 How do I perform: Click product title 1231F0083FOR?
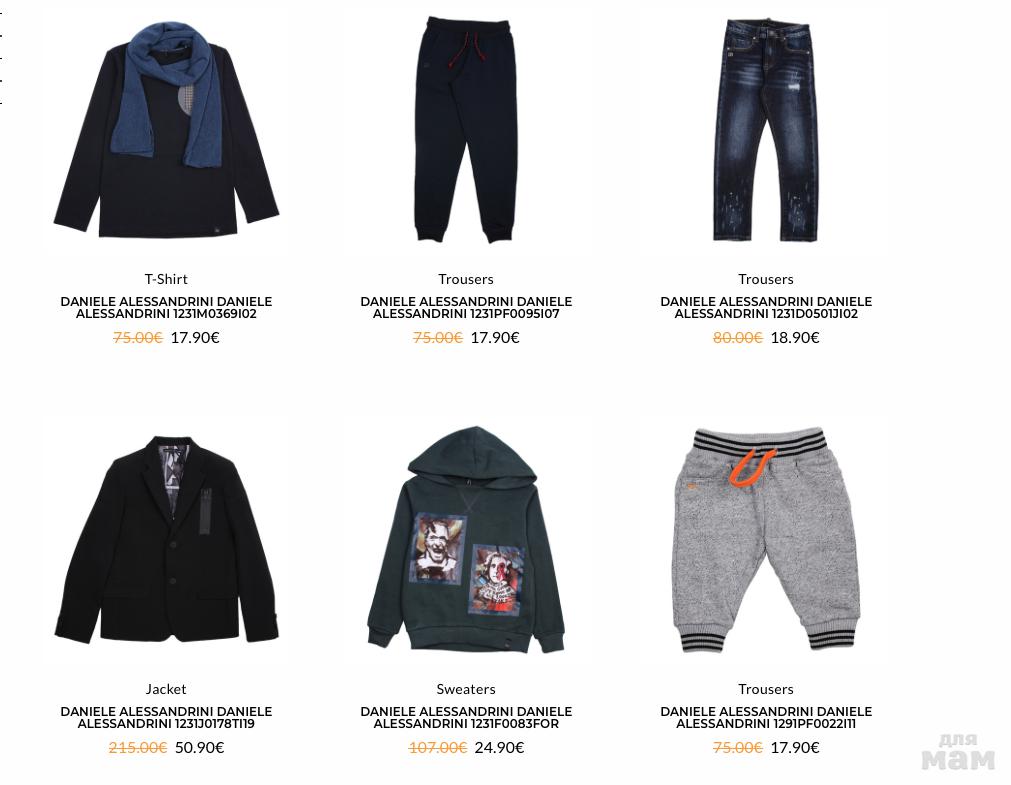point(466,717)
